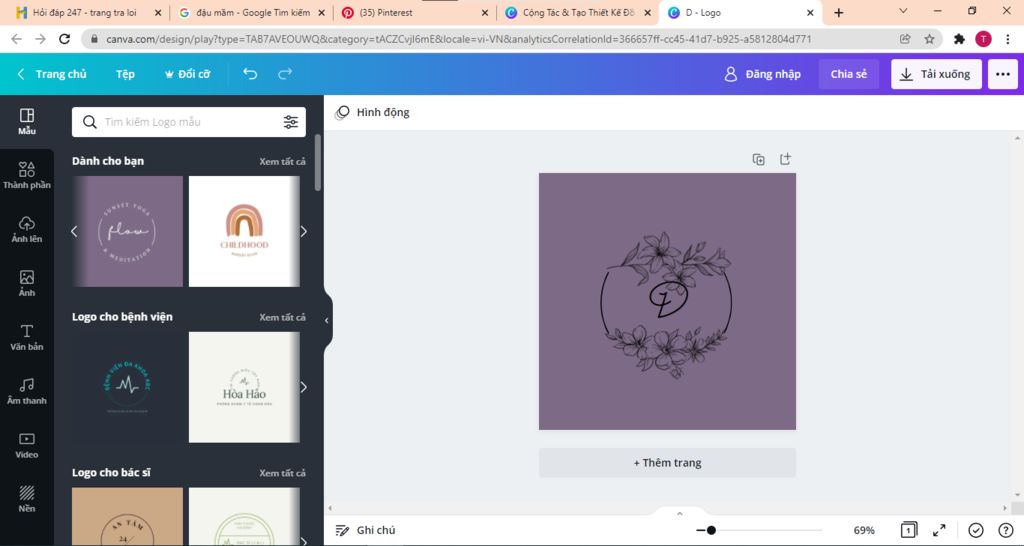The height and width of the screenshot is (546, 1024).
Task: Select the teal heartbeat hospital logo template
Action: (x=127, y=387)
